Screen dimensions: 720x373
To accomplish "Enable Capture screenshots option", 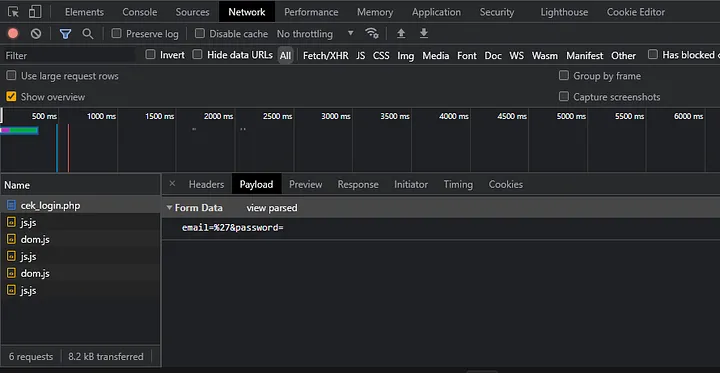I will [563, 96].
